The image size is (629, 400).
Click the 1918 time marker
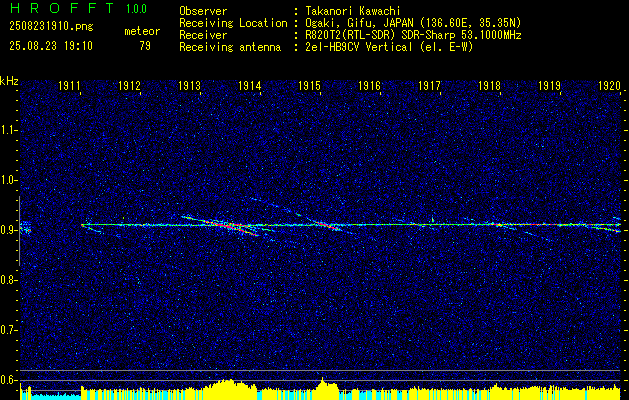490,85
